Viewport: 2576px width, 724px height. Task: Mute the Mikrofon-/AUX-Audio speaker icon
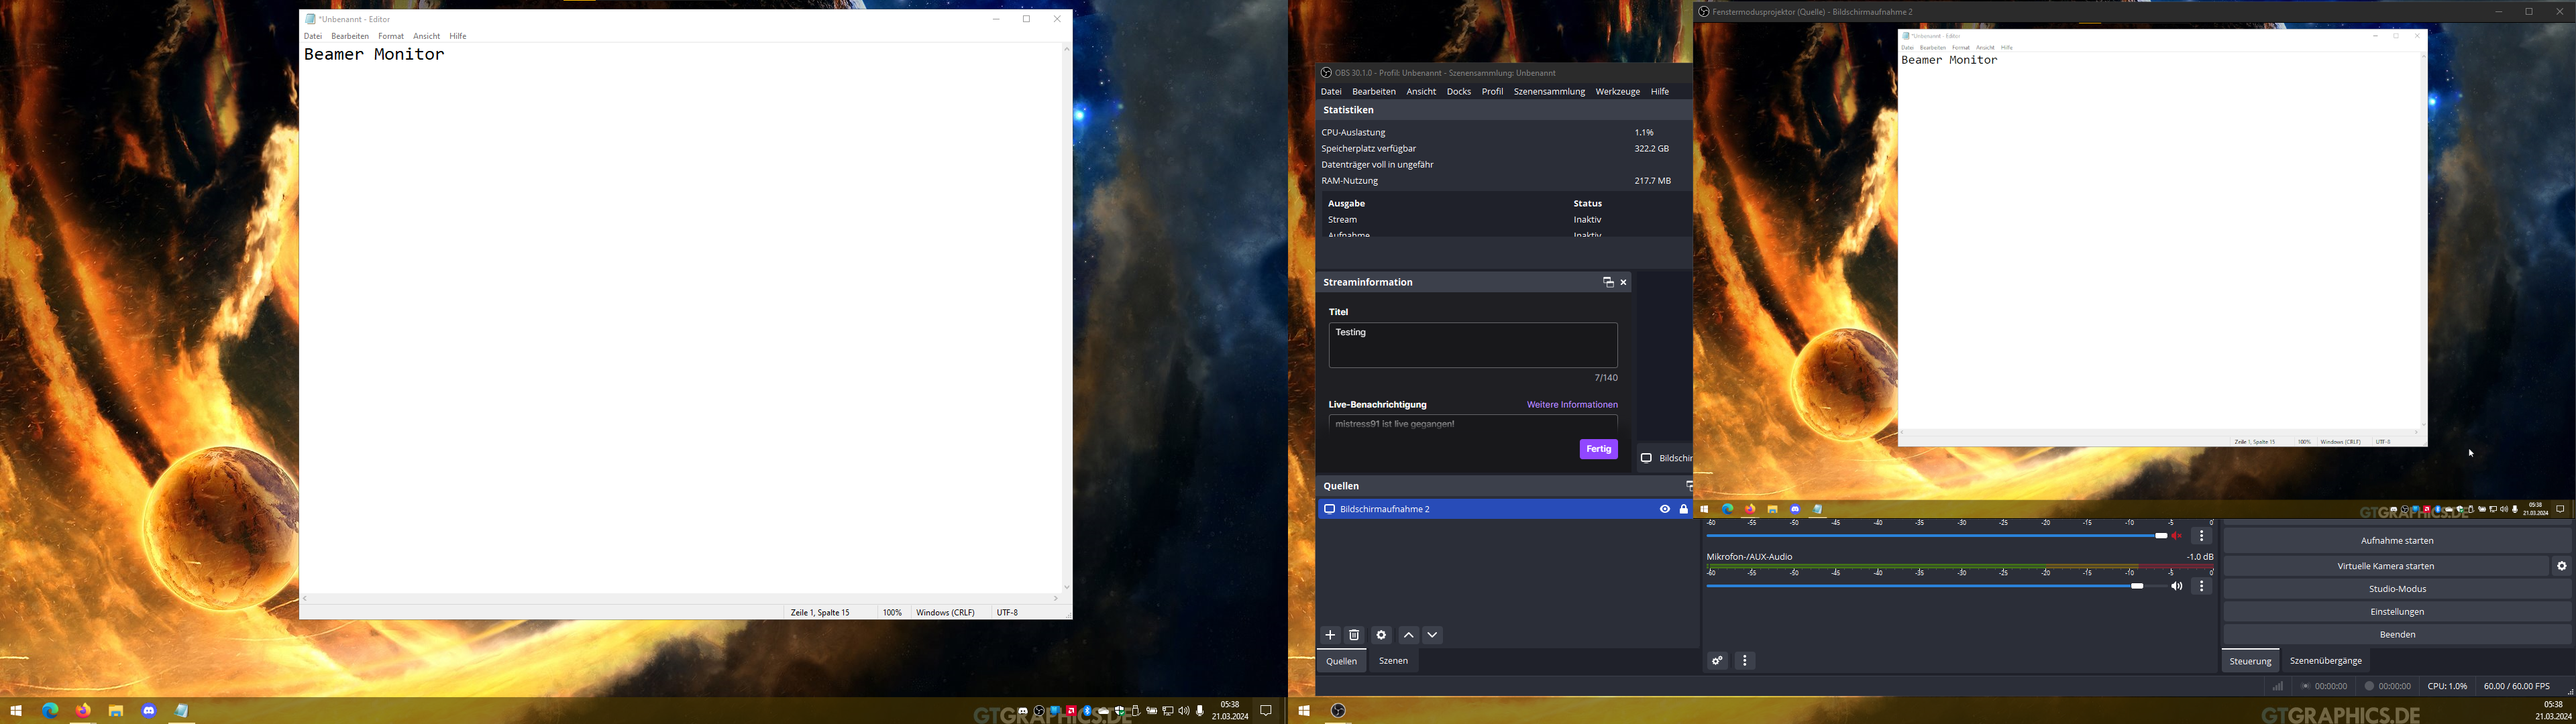point(2177,587)
